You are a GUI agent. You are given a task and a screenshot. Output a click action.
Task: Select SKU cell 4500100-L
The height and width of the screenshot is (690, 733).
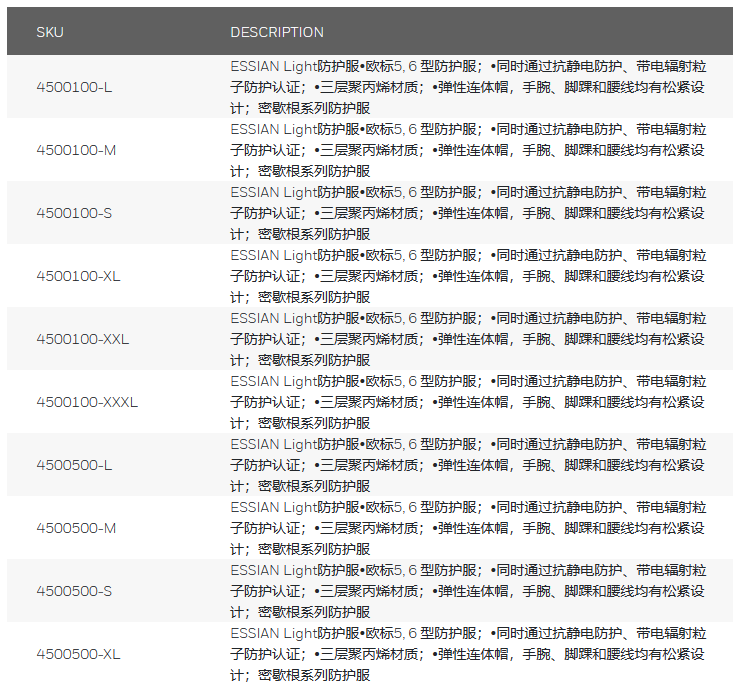point(74,87)
